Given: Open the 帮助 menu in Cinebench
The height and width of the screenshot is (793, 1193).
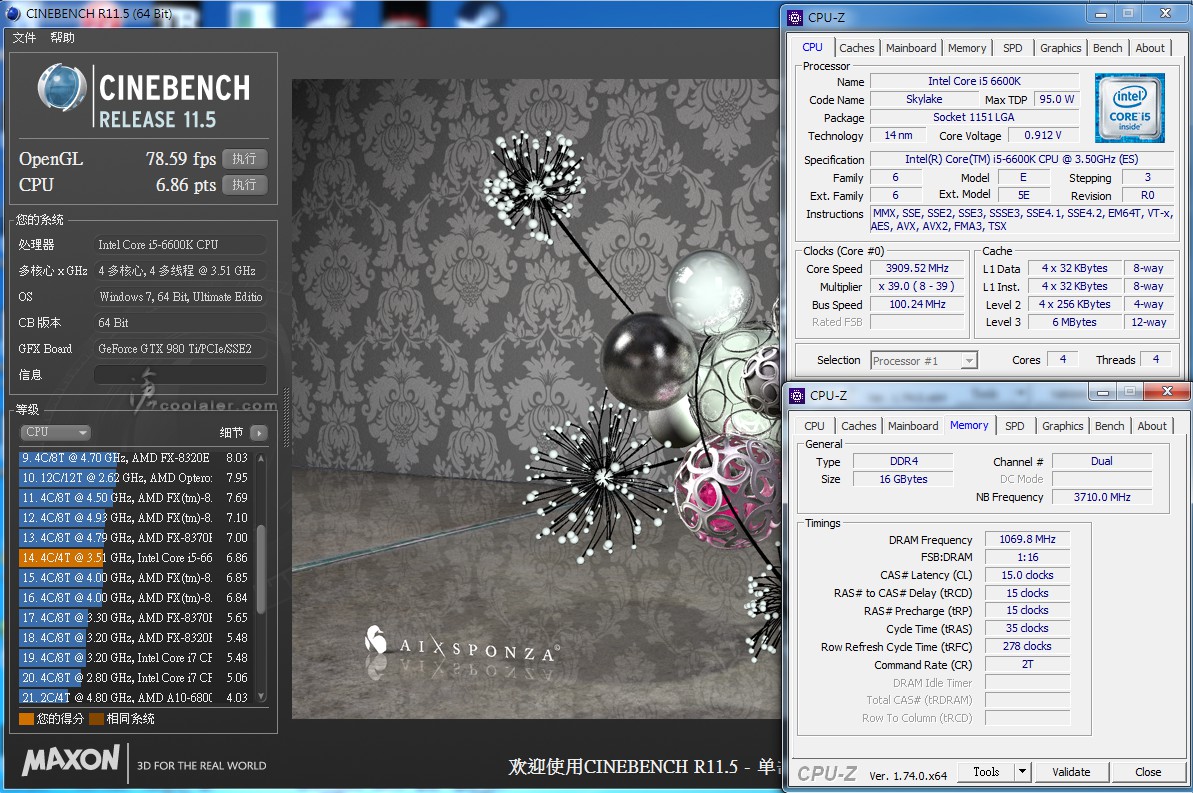Looking at the screenshot, I should (62, 37).
